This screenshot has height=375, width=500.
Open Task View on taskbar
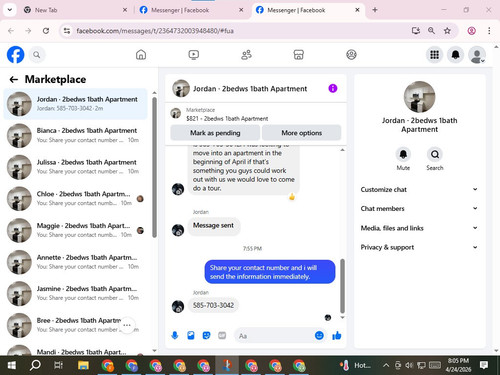[58, 365]
